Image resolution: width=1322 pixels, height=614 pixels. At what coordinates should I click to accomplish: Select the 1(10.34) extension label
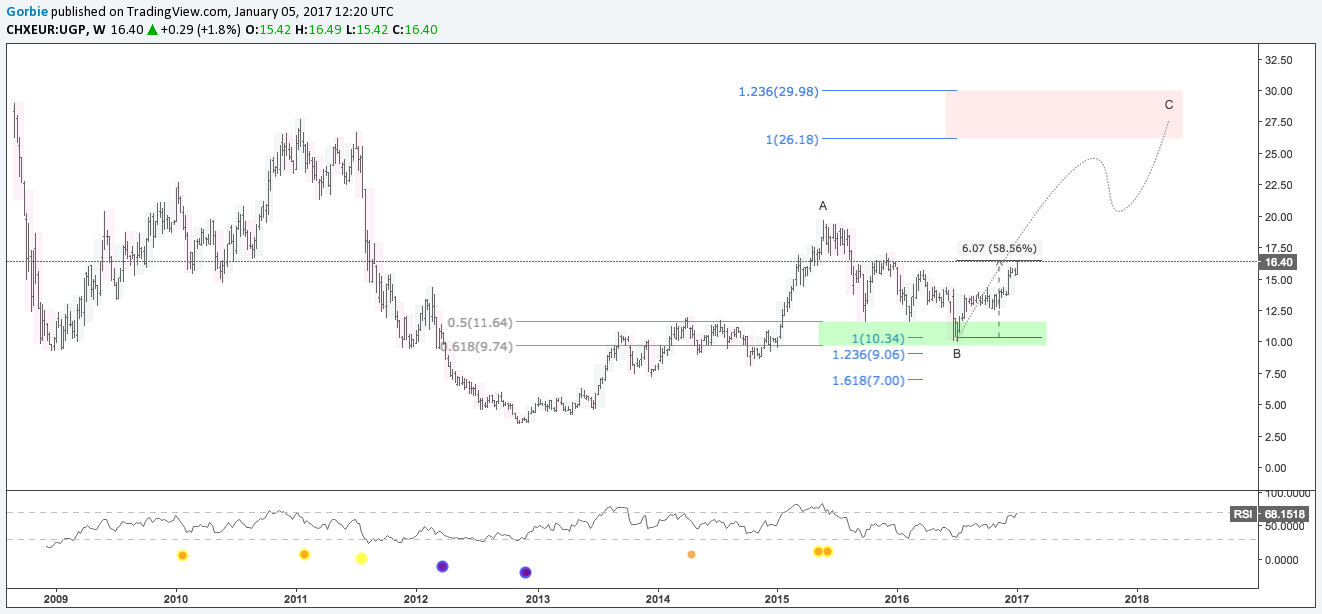point(879,339)
